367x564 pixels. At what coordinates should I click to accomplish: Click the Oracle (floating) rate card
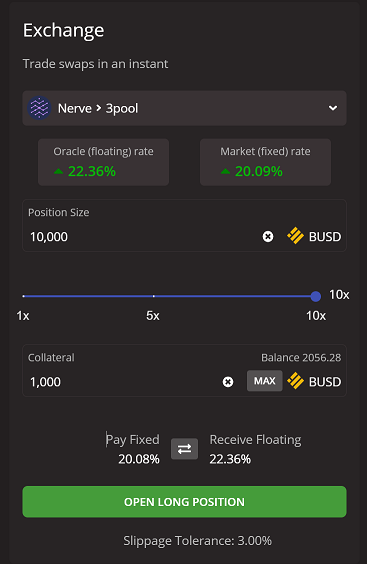tap(103, 162)
